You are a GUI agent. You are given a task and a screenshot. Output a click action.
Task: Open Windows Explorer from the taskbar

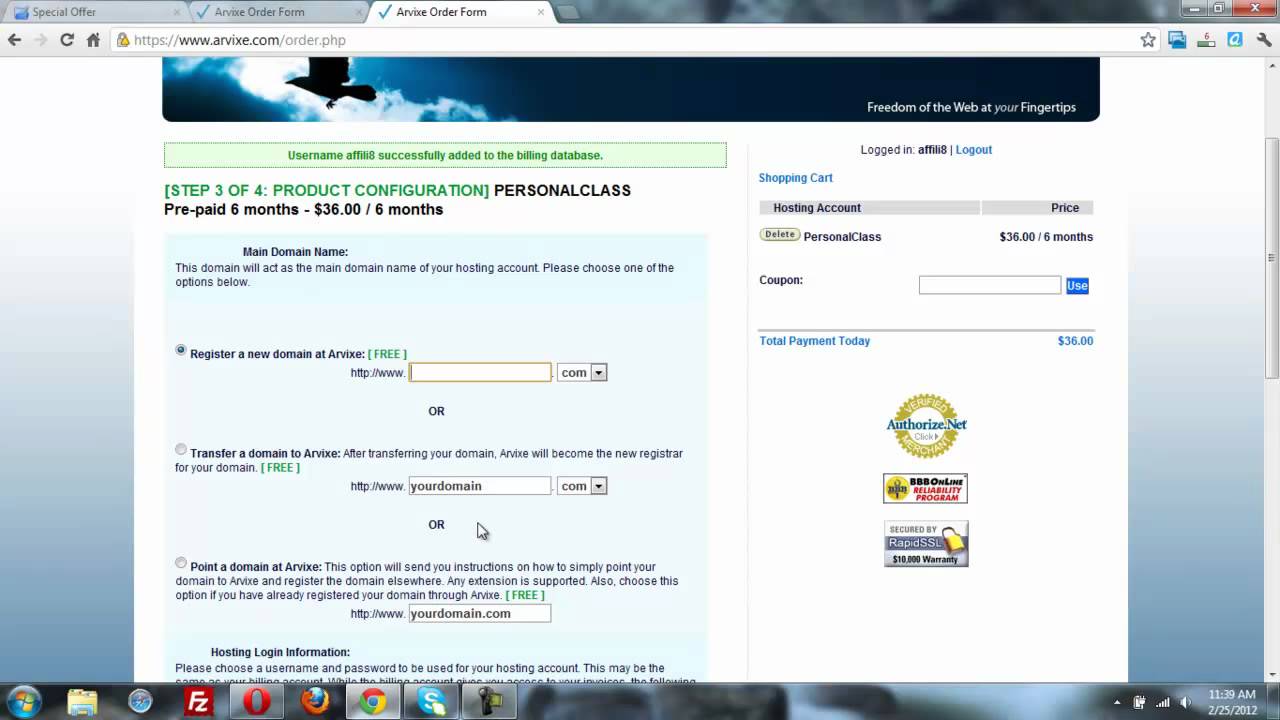83,702
